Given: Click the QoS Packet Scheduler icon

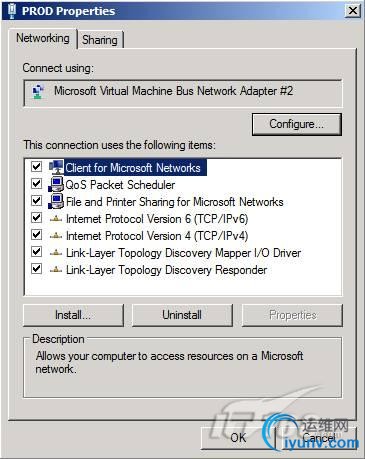Looking at the screenshot, I should pyautogui.click(x=56, y=184).
